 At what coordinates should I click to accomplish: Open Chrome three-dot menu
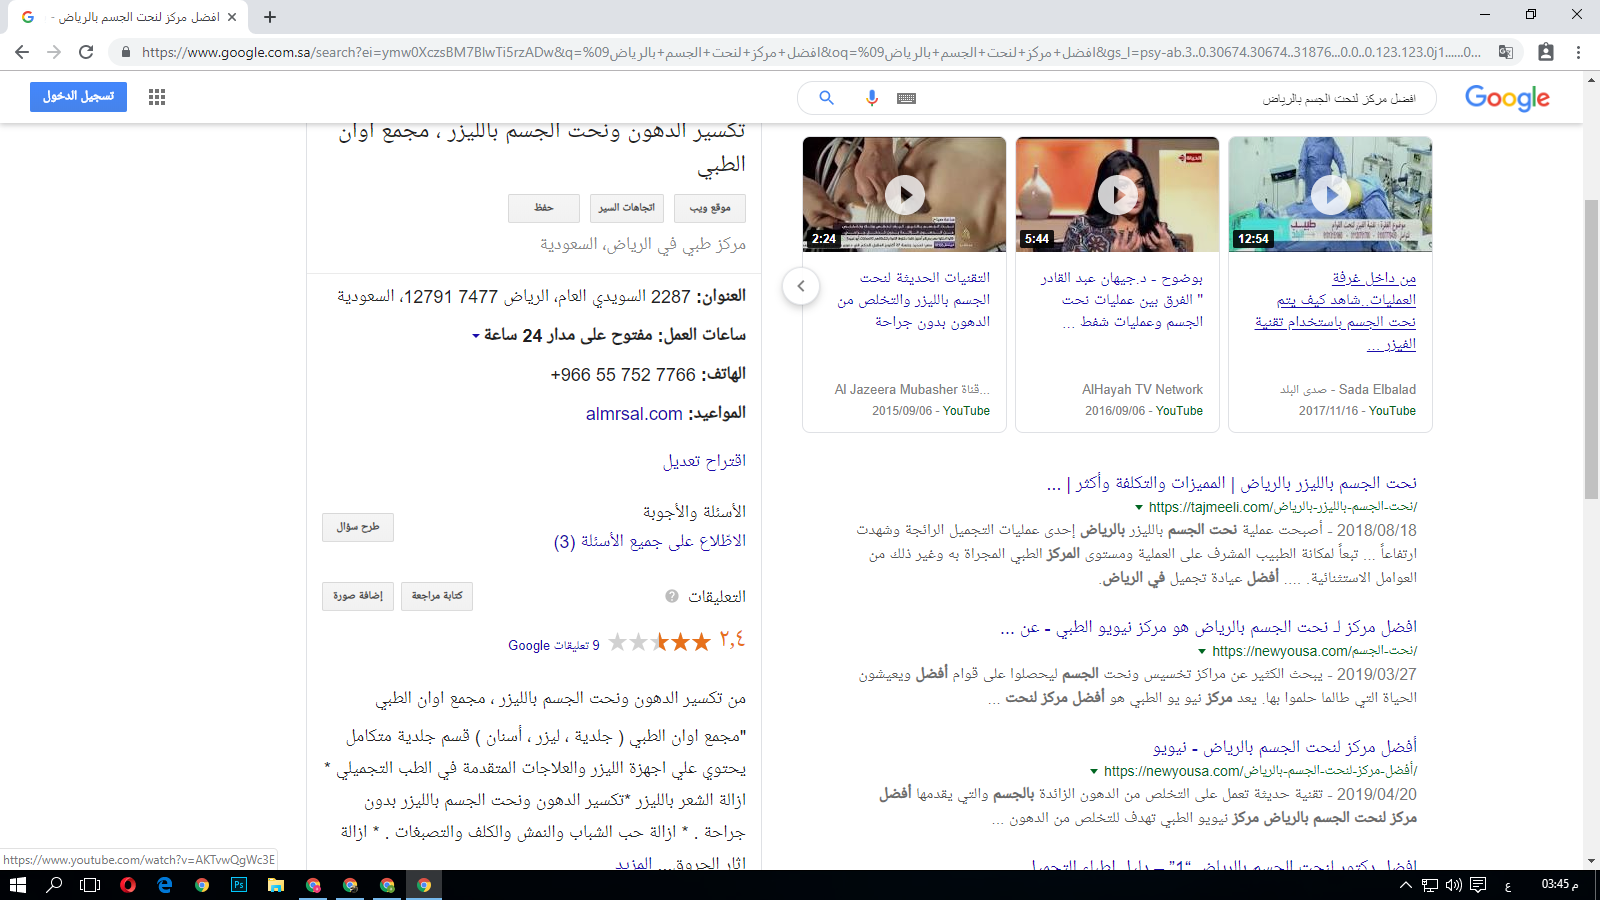point(1579,52)
